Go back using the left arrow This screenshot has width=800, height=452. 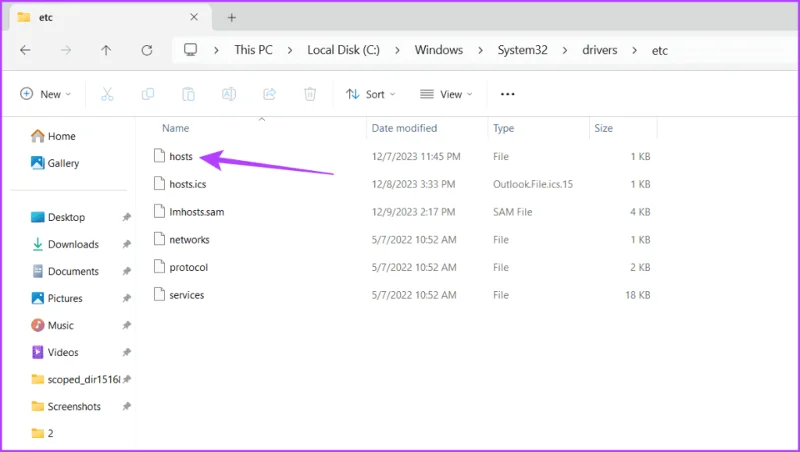point(25,50)
